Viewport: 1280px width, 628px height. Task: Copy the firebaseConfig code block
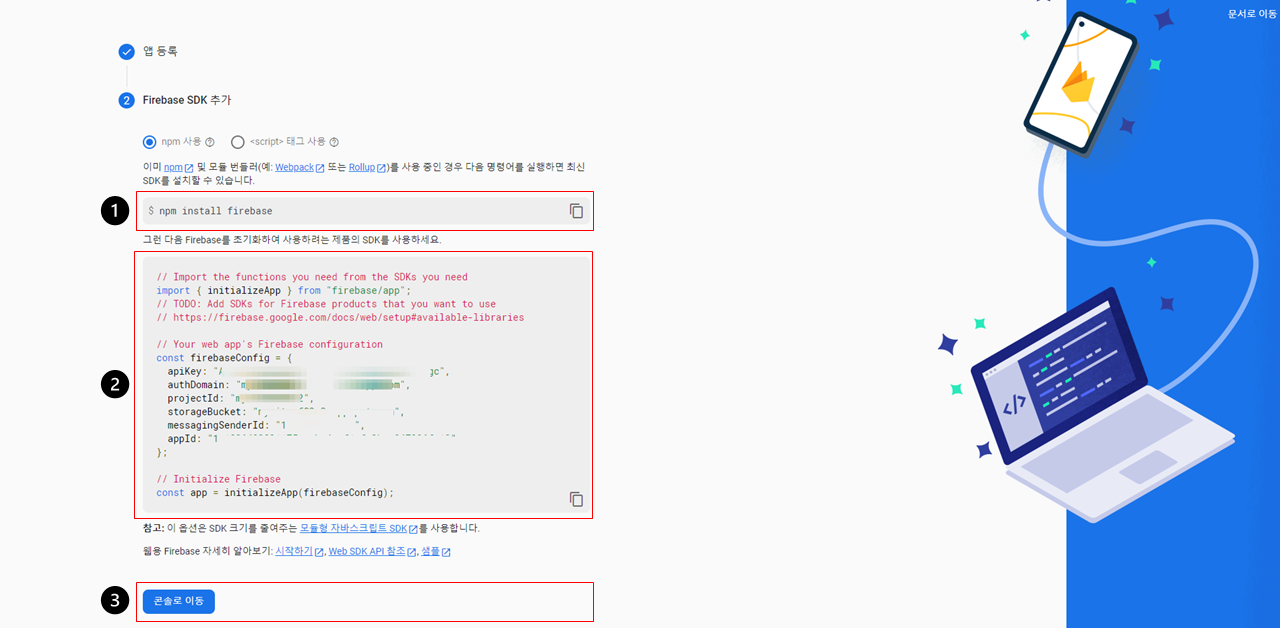pos(576,499)
